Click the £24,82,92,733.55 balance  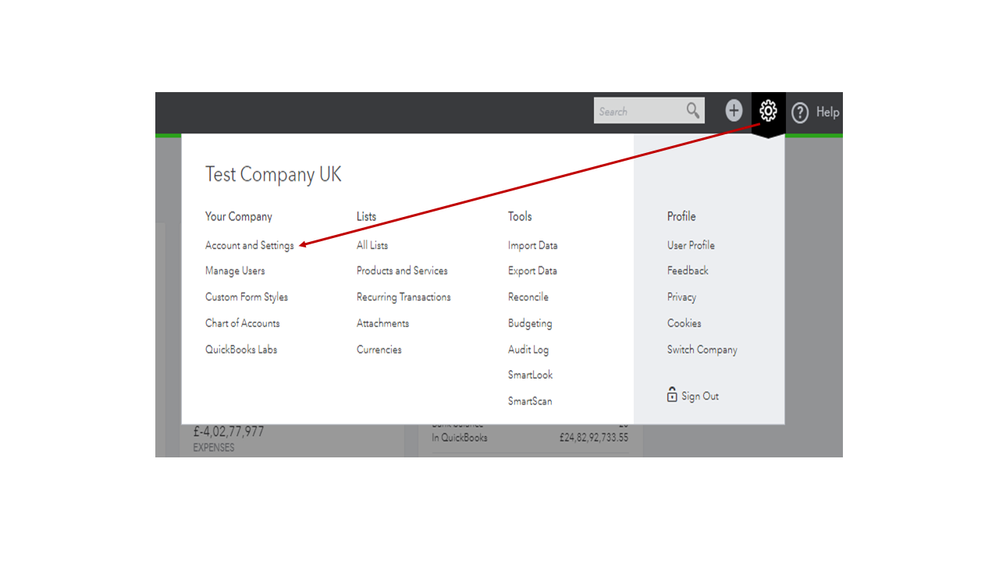[594, 438]
